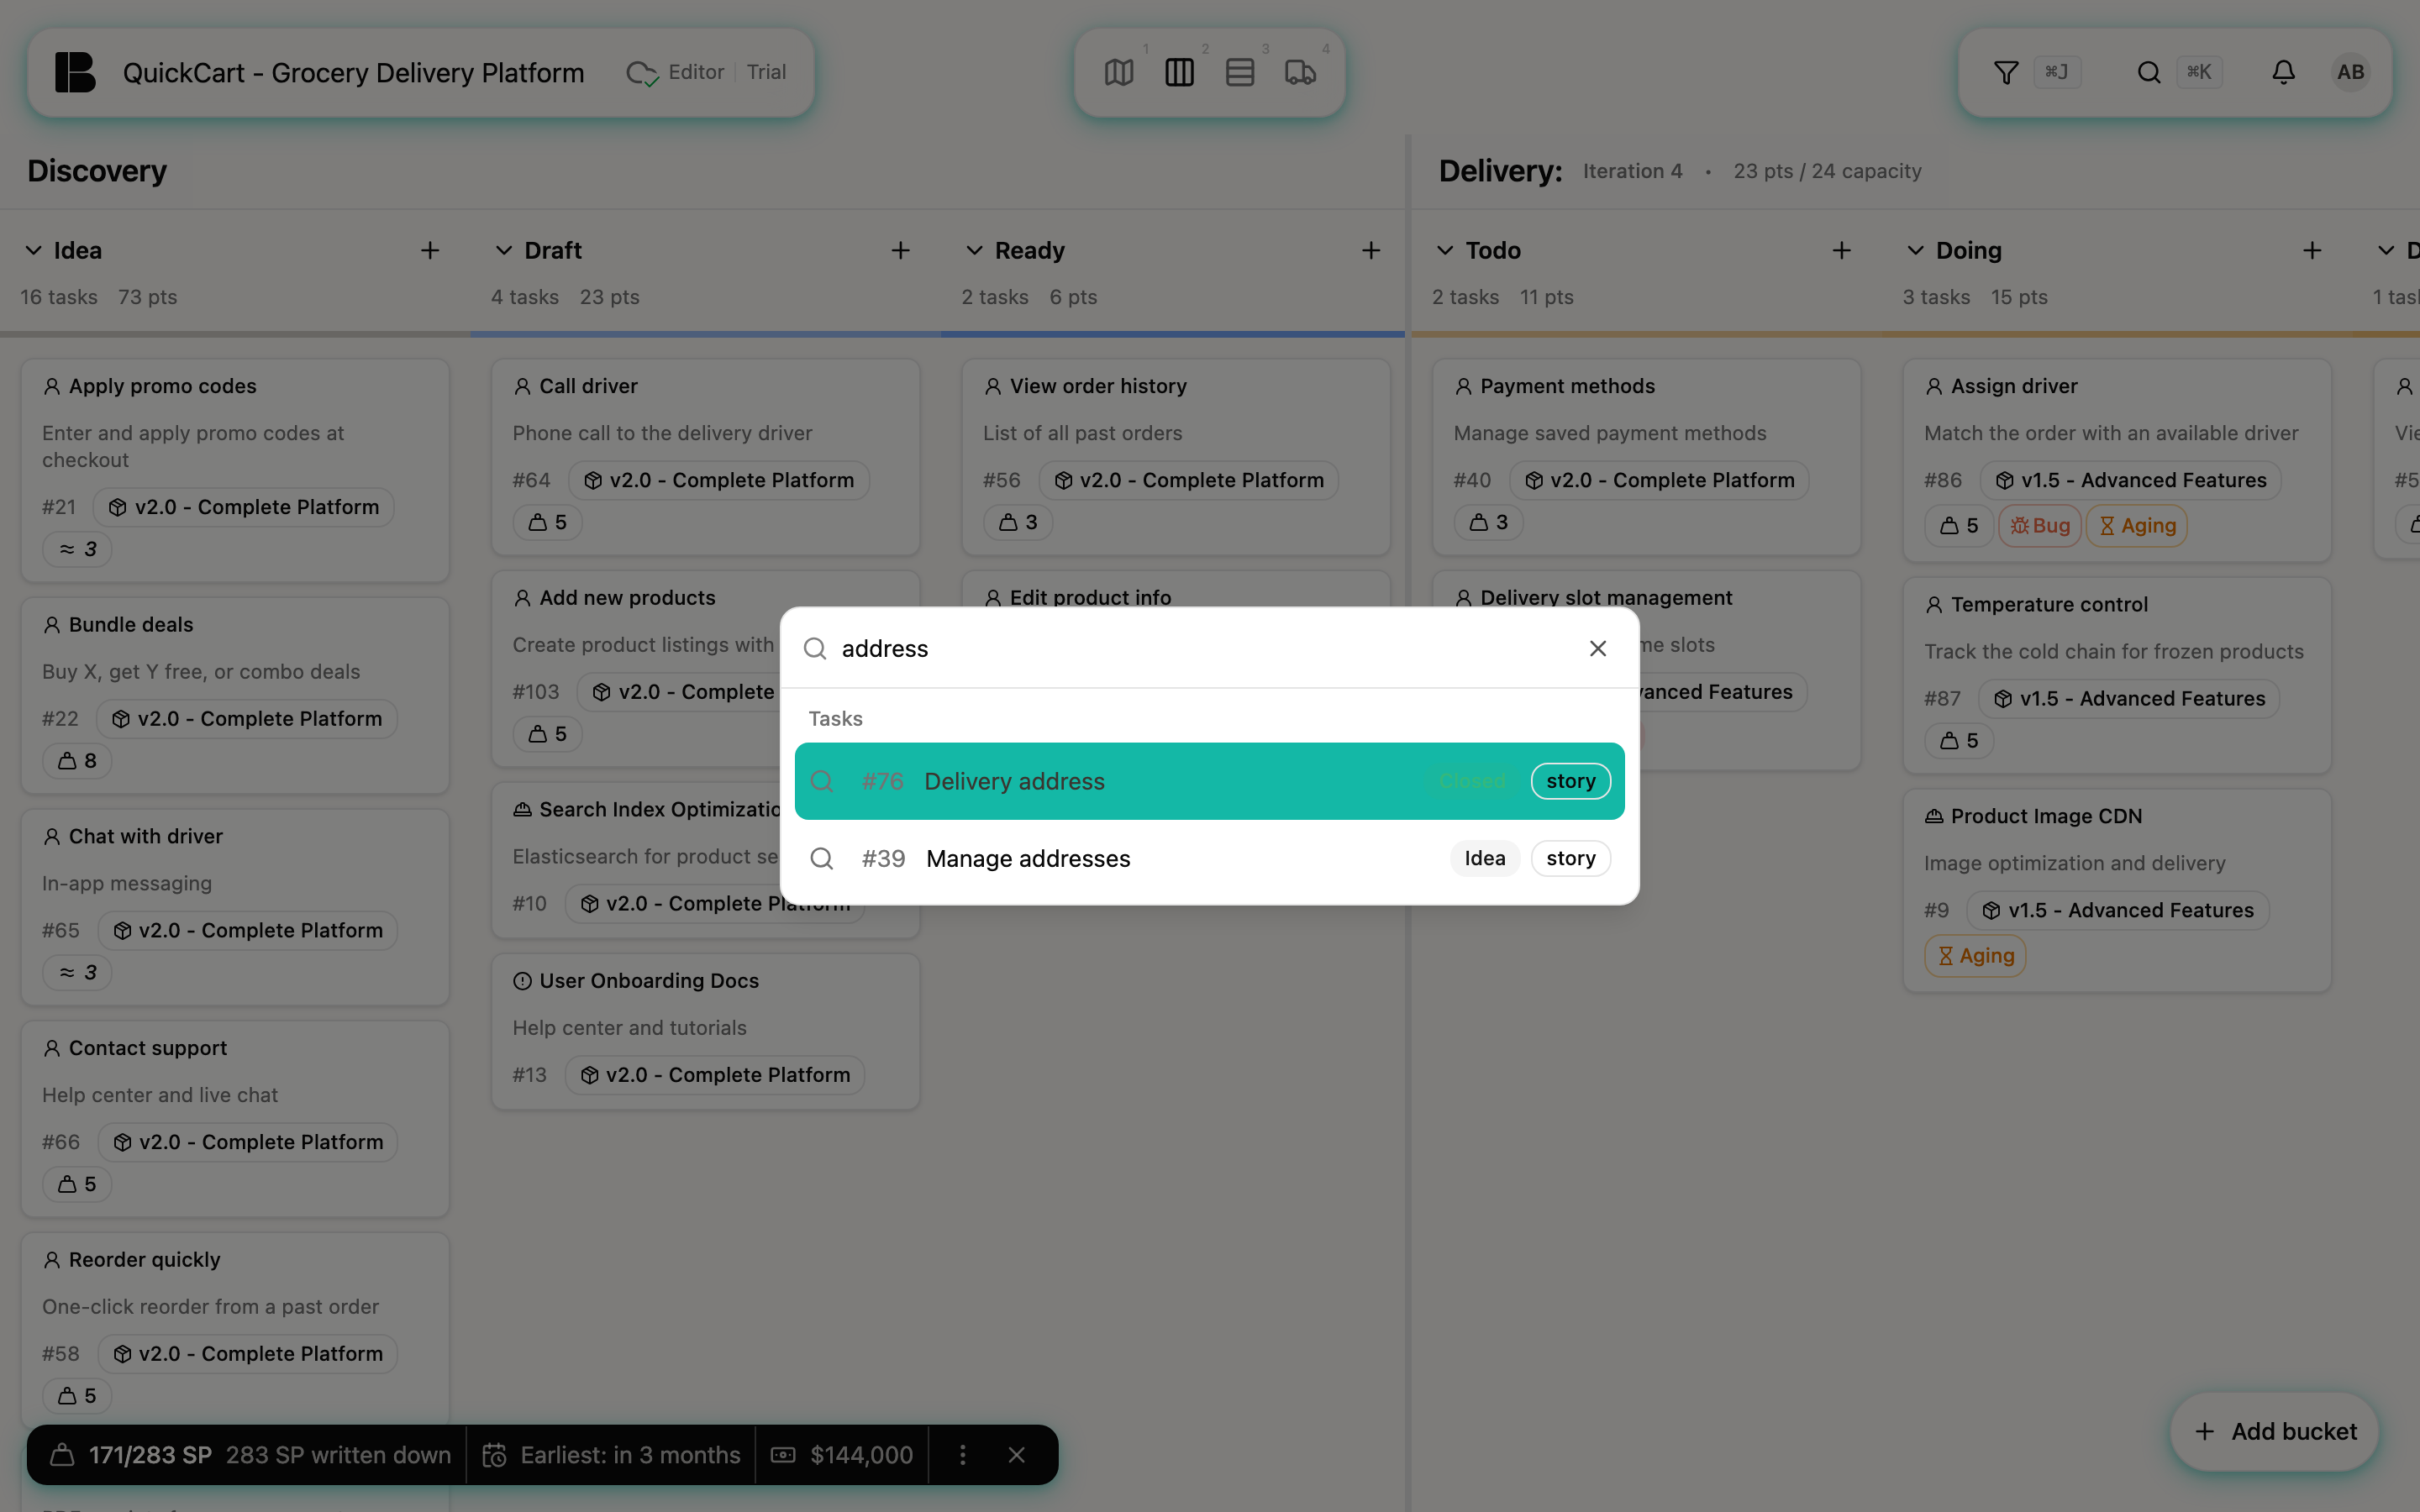Viewport: 2420px width, 1512px height.
Task: Add a task to Todo column
Action: (x=1842, y=250)
